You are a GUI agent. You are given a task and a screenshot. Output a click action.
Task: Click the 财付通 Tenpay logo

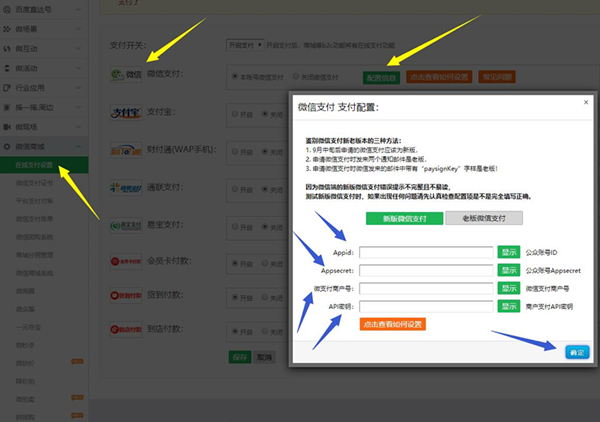pos(126,150)
